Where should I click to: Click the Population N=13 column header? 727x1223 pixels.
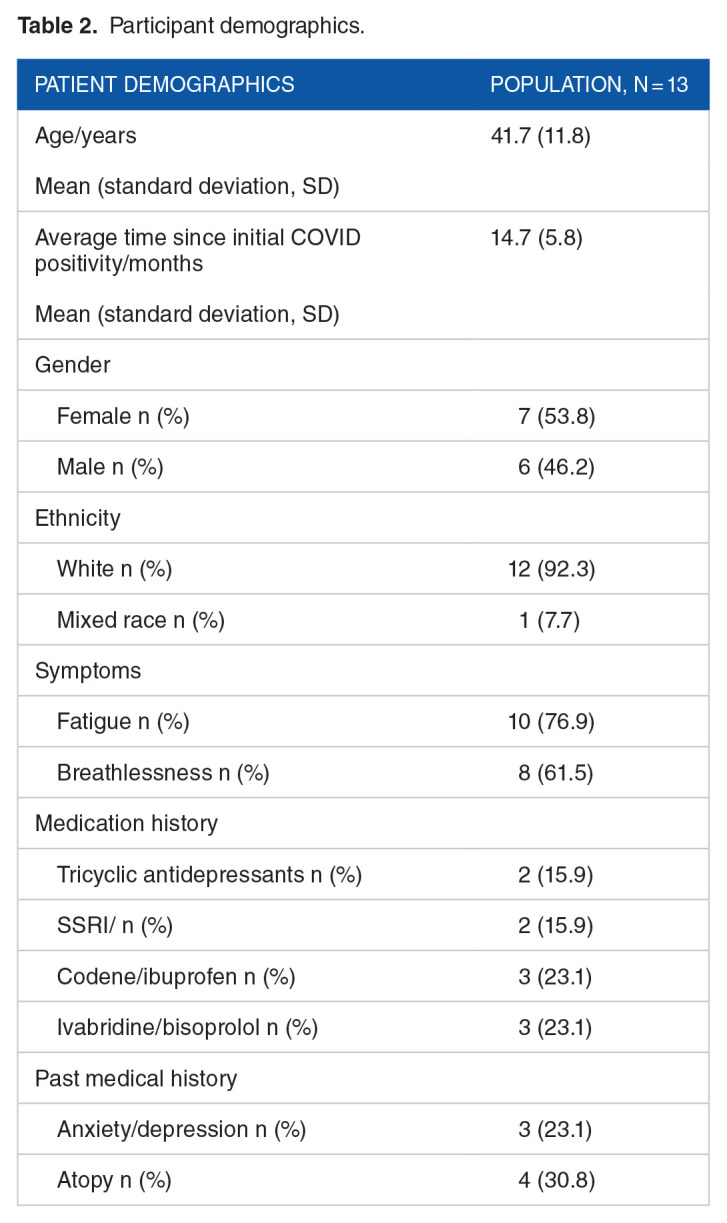pyautogui.click(x=589, y=84)
